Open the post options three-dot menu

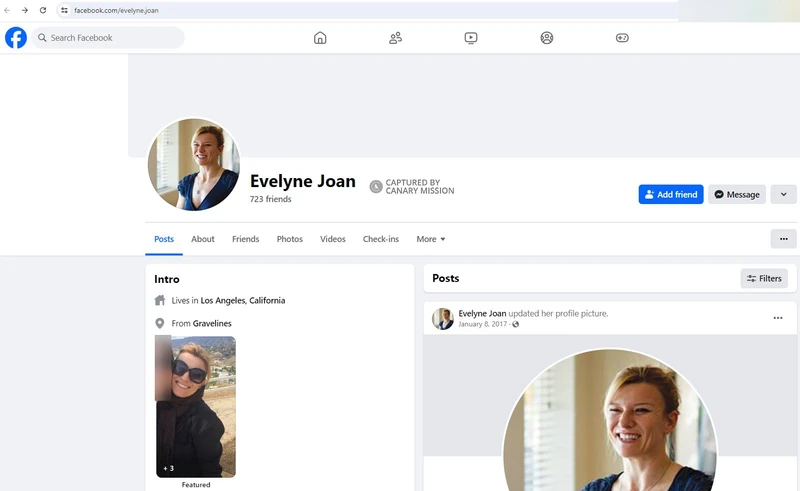click(778, 318)
